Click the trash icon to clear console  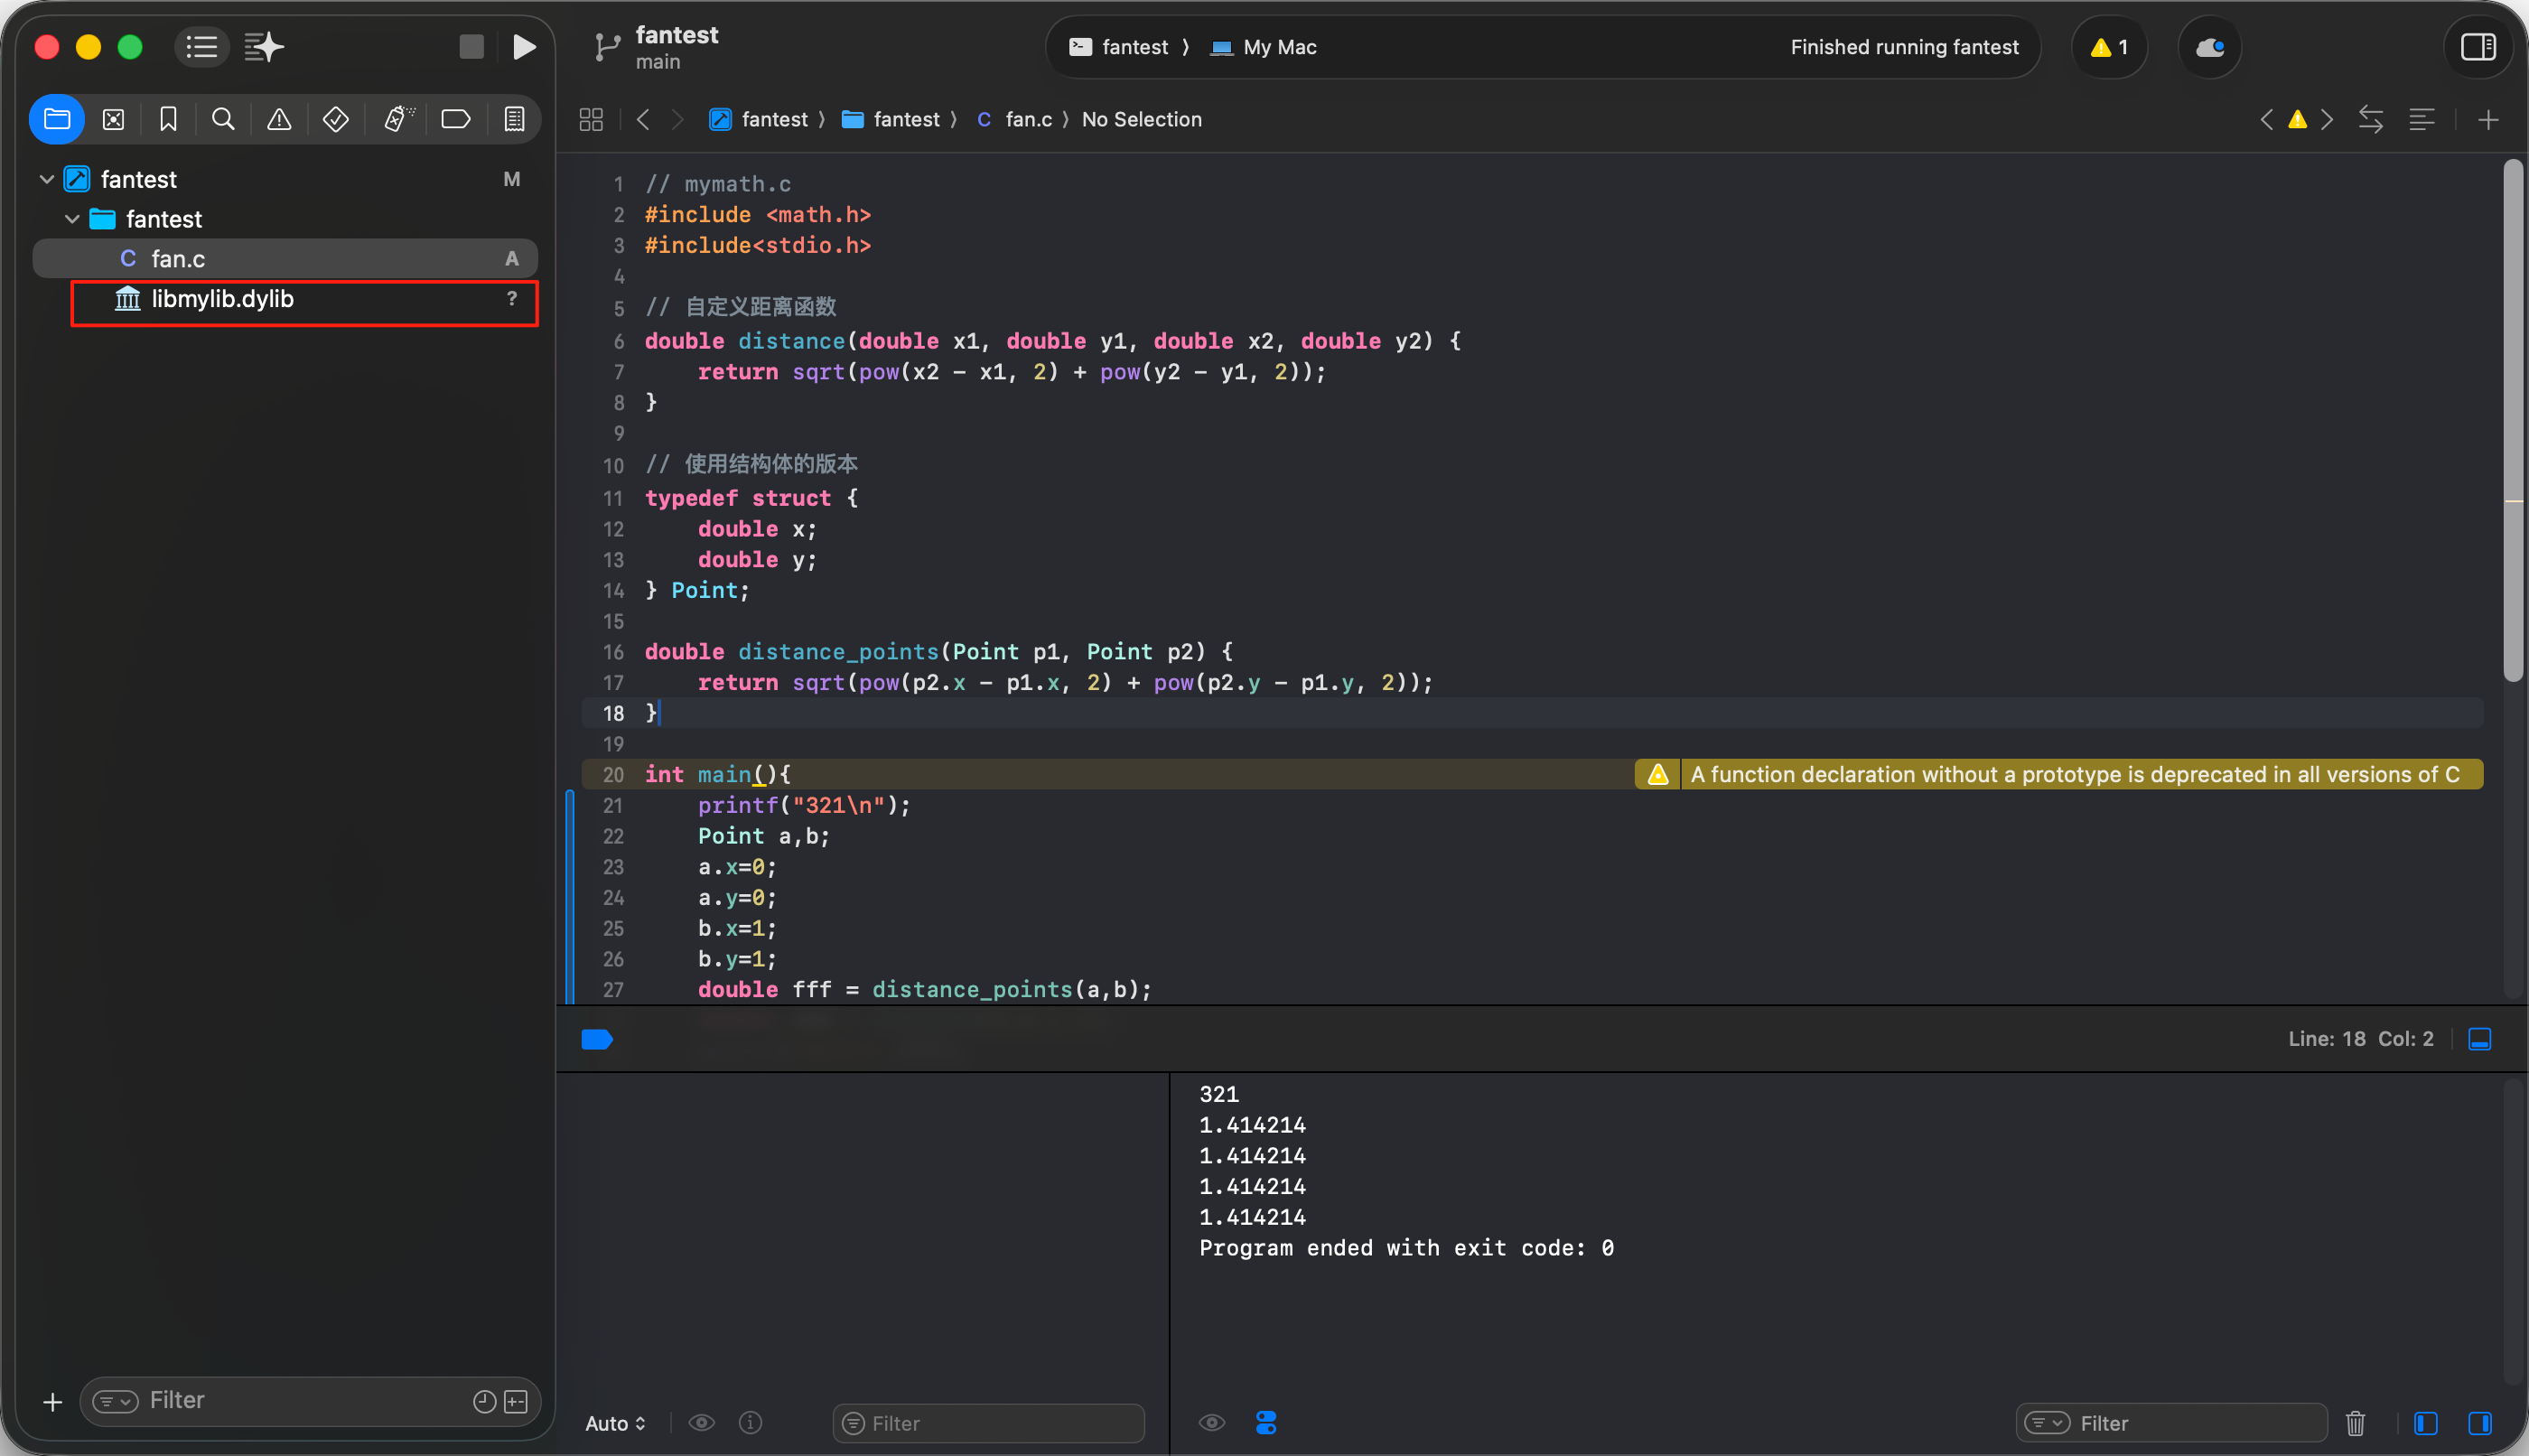click(2355, 1422)
